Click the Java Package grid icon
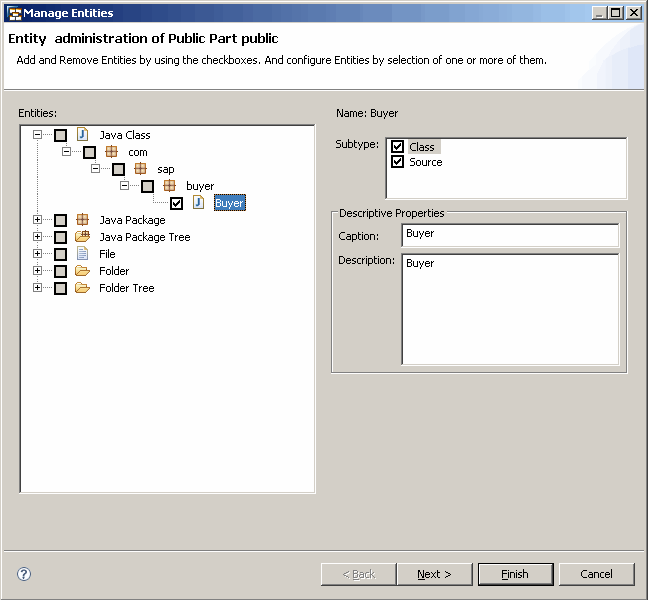This screenshot has height=600, width=648. click(83, 219)
